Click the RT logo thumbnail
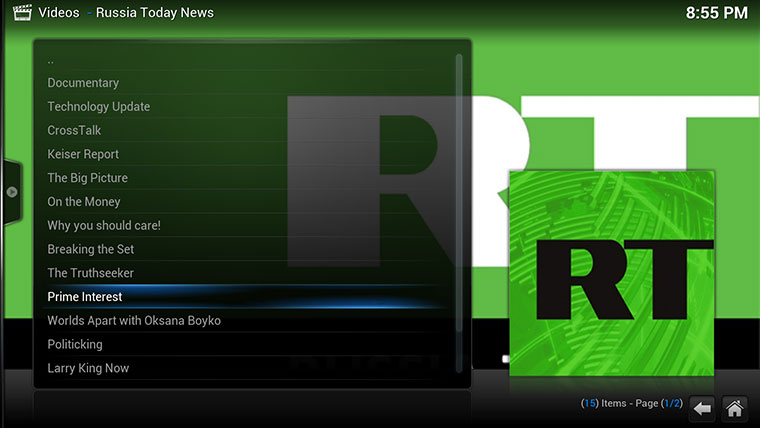 [x=611, y=273]
